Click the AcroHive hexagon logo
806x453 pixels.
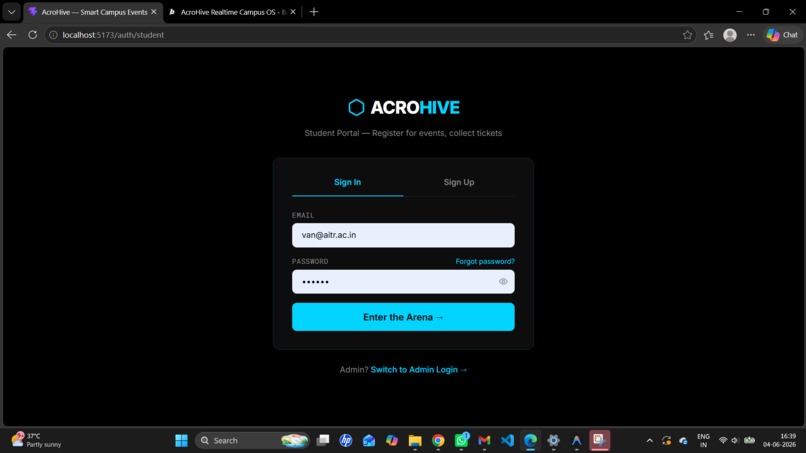click(x=356, y=107)
